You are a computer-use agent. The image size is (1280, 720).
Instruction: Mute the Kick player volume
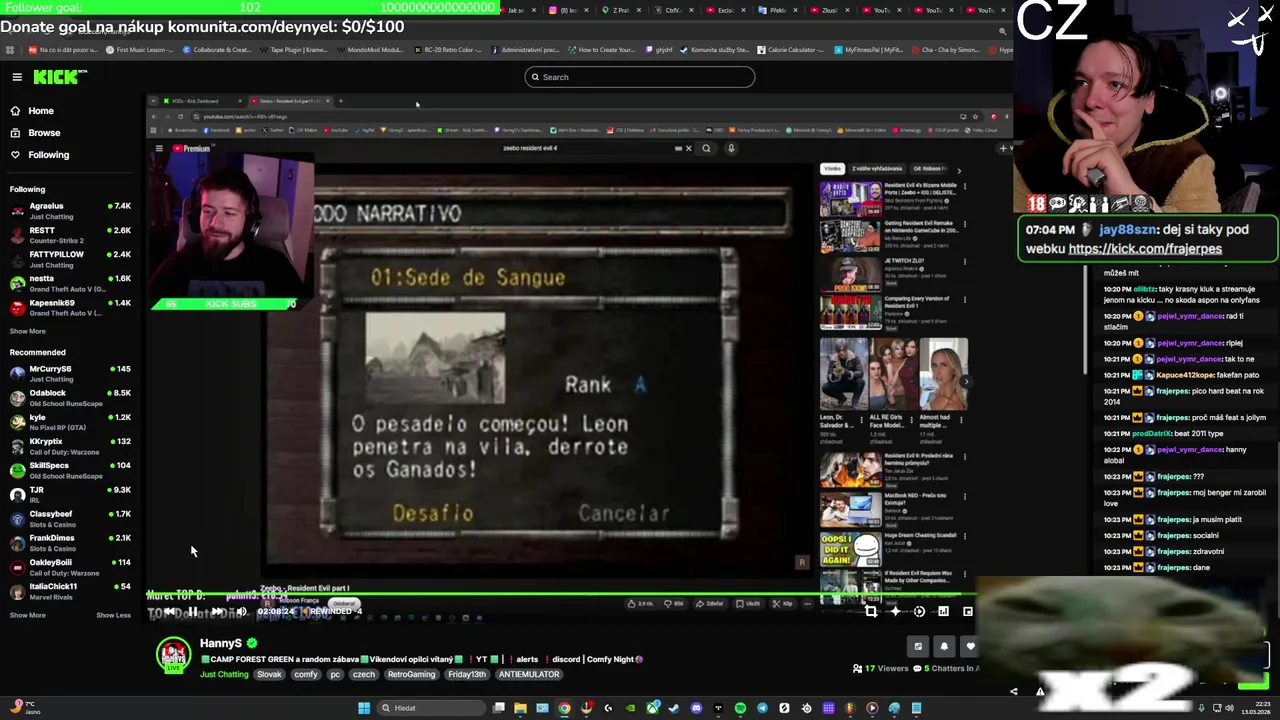click(241, 611)
